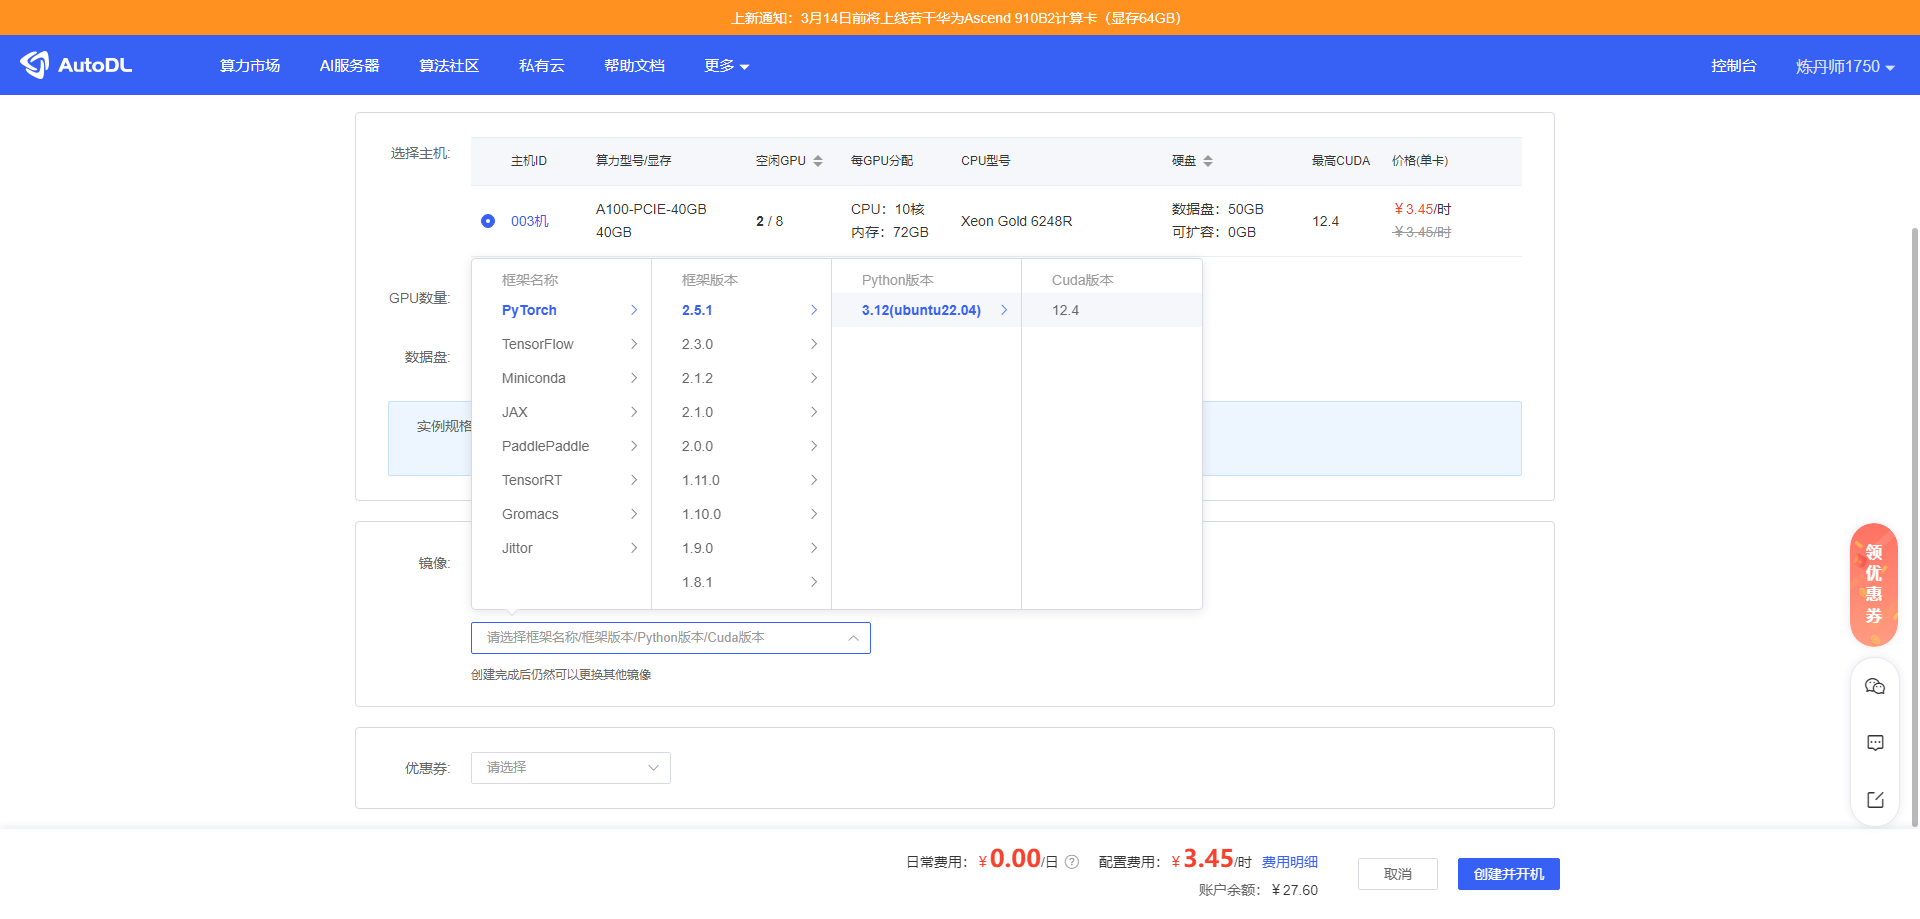Viewport: 1920px width, 919px height.
Task: Select host 003机 radio button
Action: pyautogui.click(x=488, y=221)
